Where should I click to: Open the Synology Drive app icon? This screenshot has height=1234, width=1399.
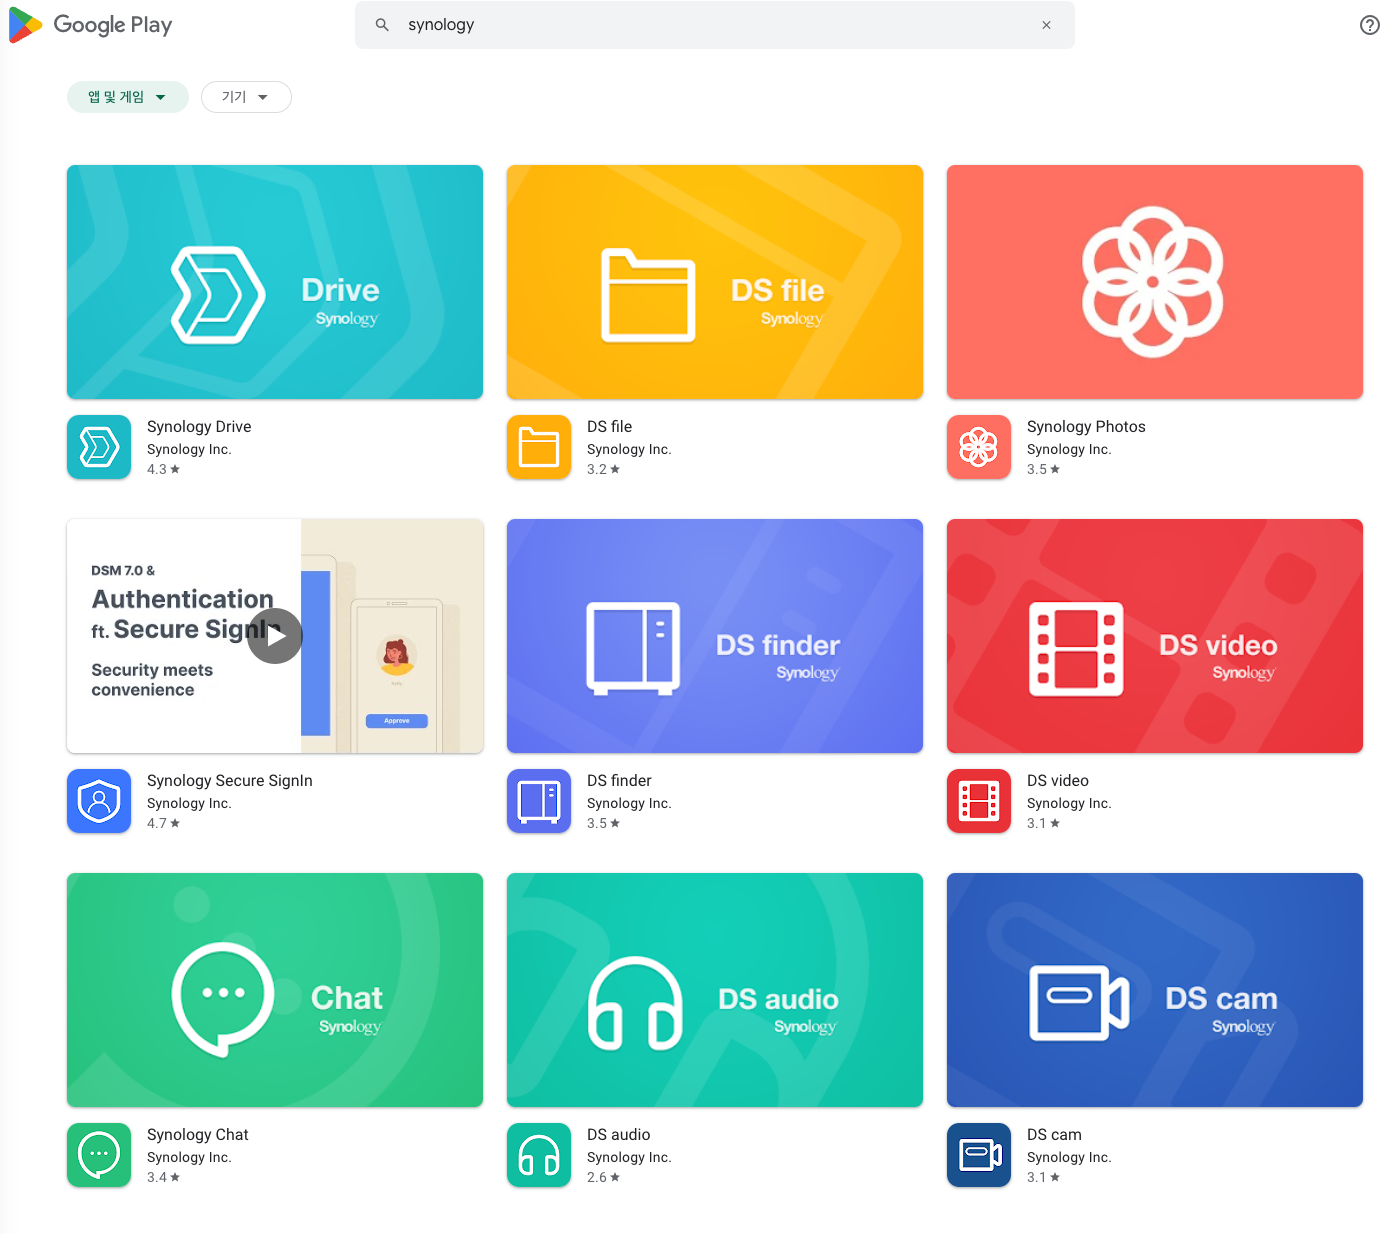point(99,447)
